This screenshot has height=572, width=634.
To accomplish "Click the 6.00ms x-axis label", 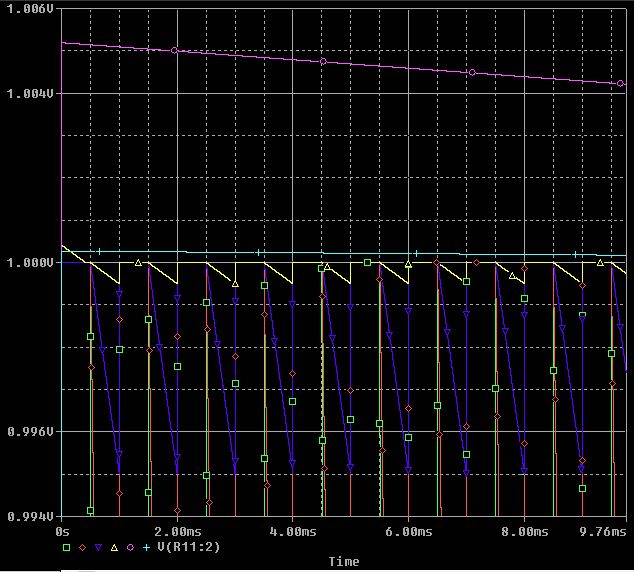I will [x=408, y=531].
